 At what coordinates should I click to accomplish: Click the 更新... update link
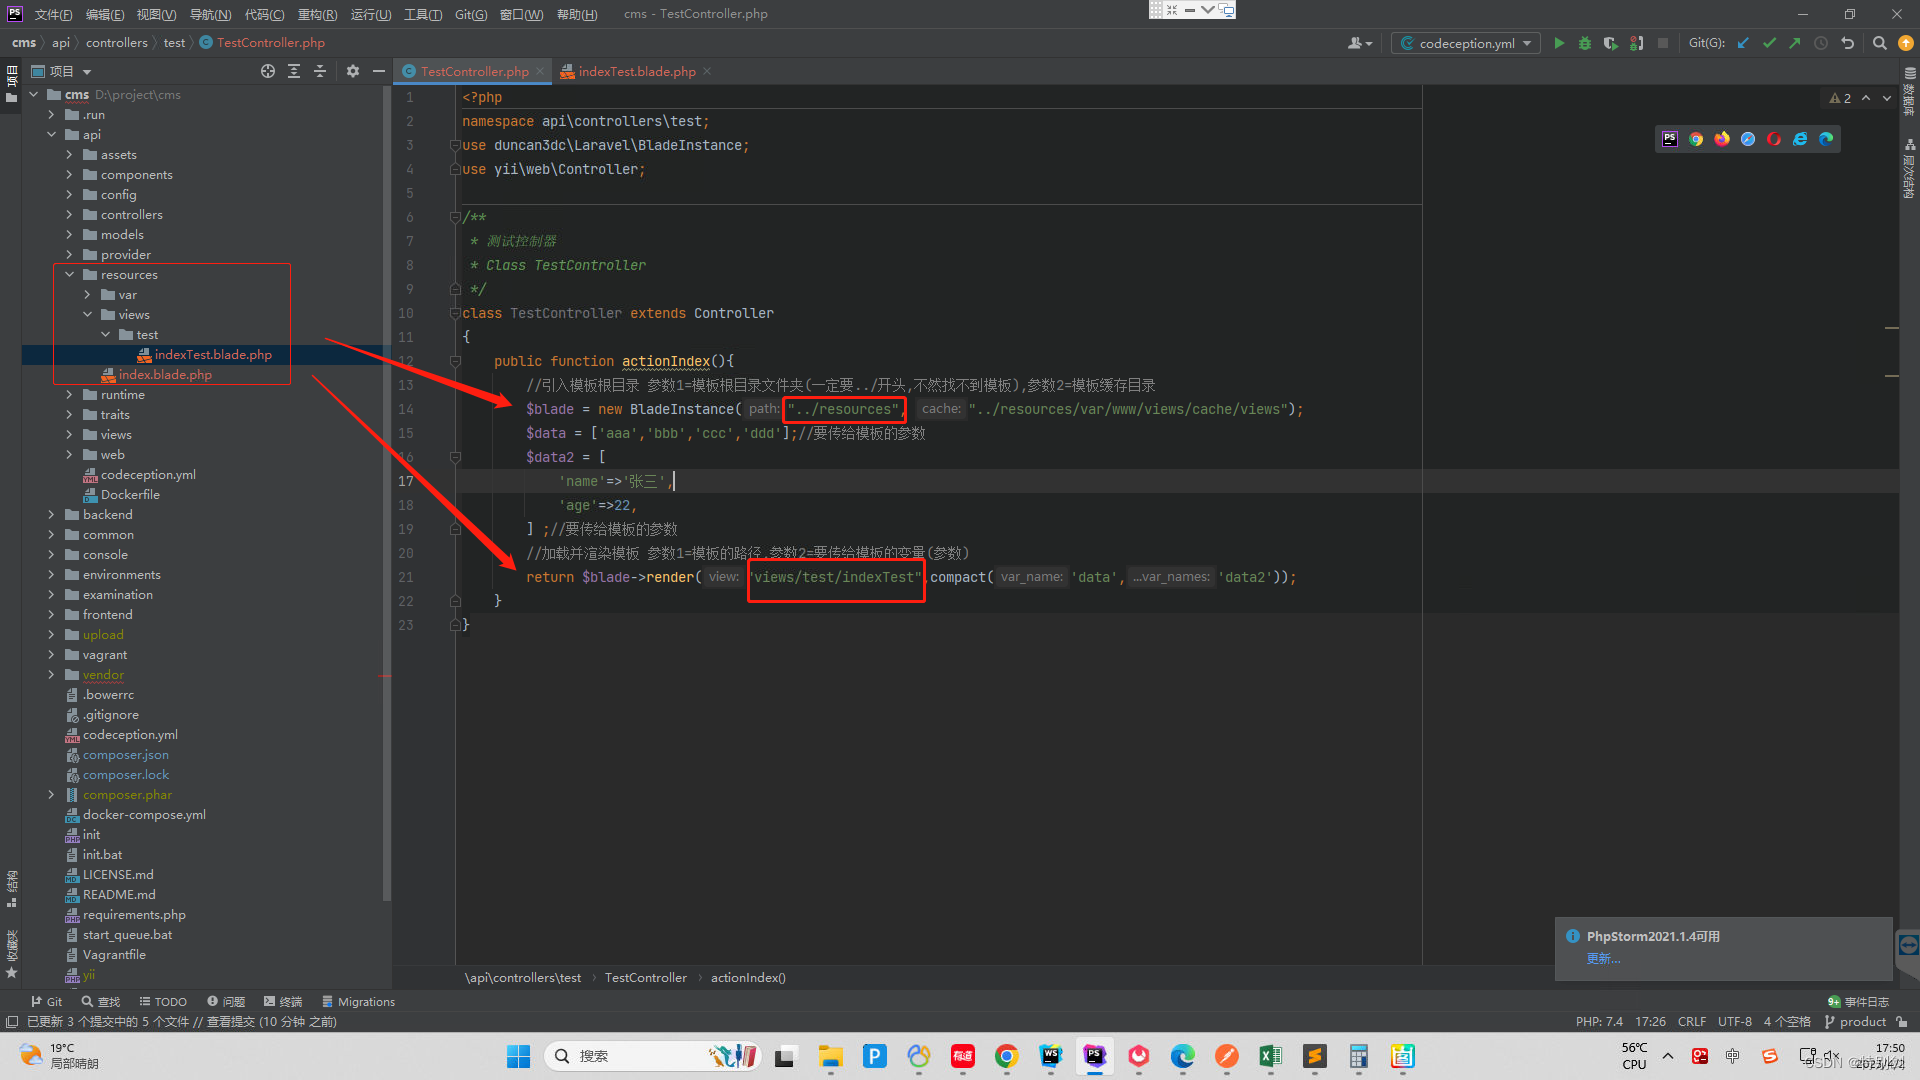point(1603,958)
